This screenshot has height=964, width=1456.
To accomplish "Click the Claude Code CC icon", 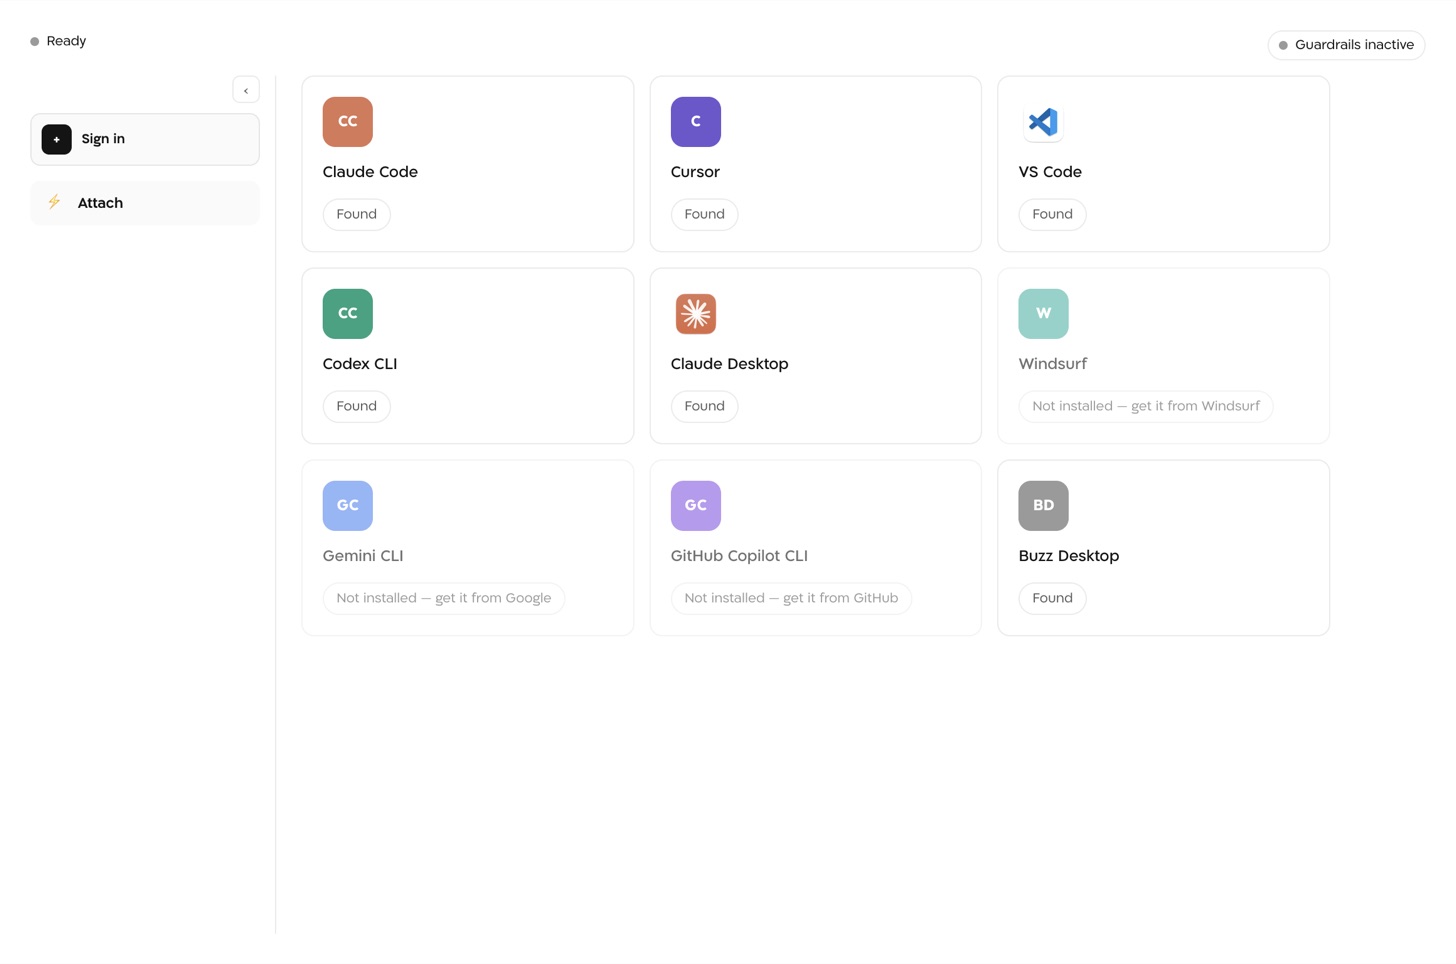I will point(347,122).
